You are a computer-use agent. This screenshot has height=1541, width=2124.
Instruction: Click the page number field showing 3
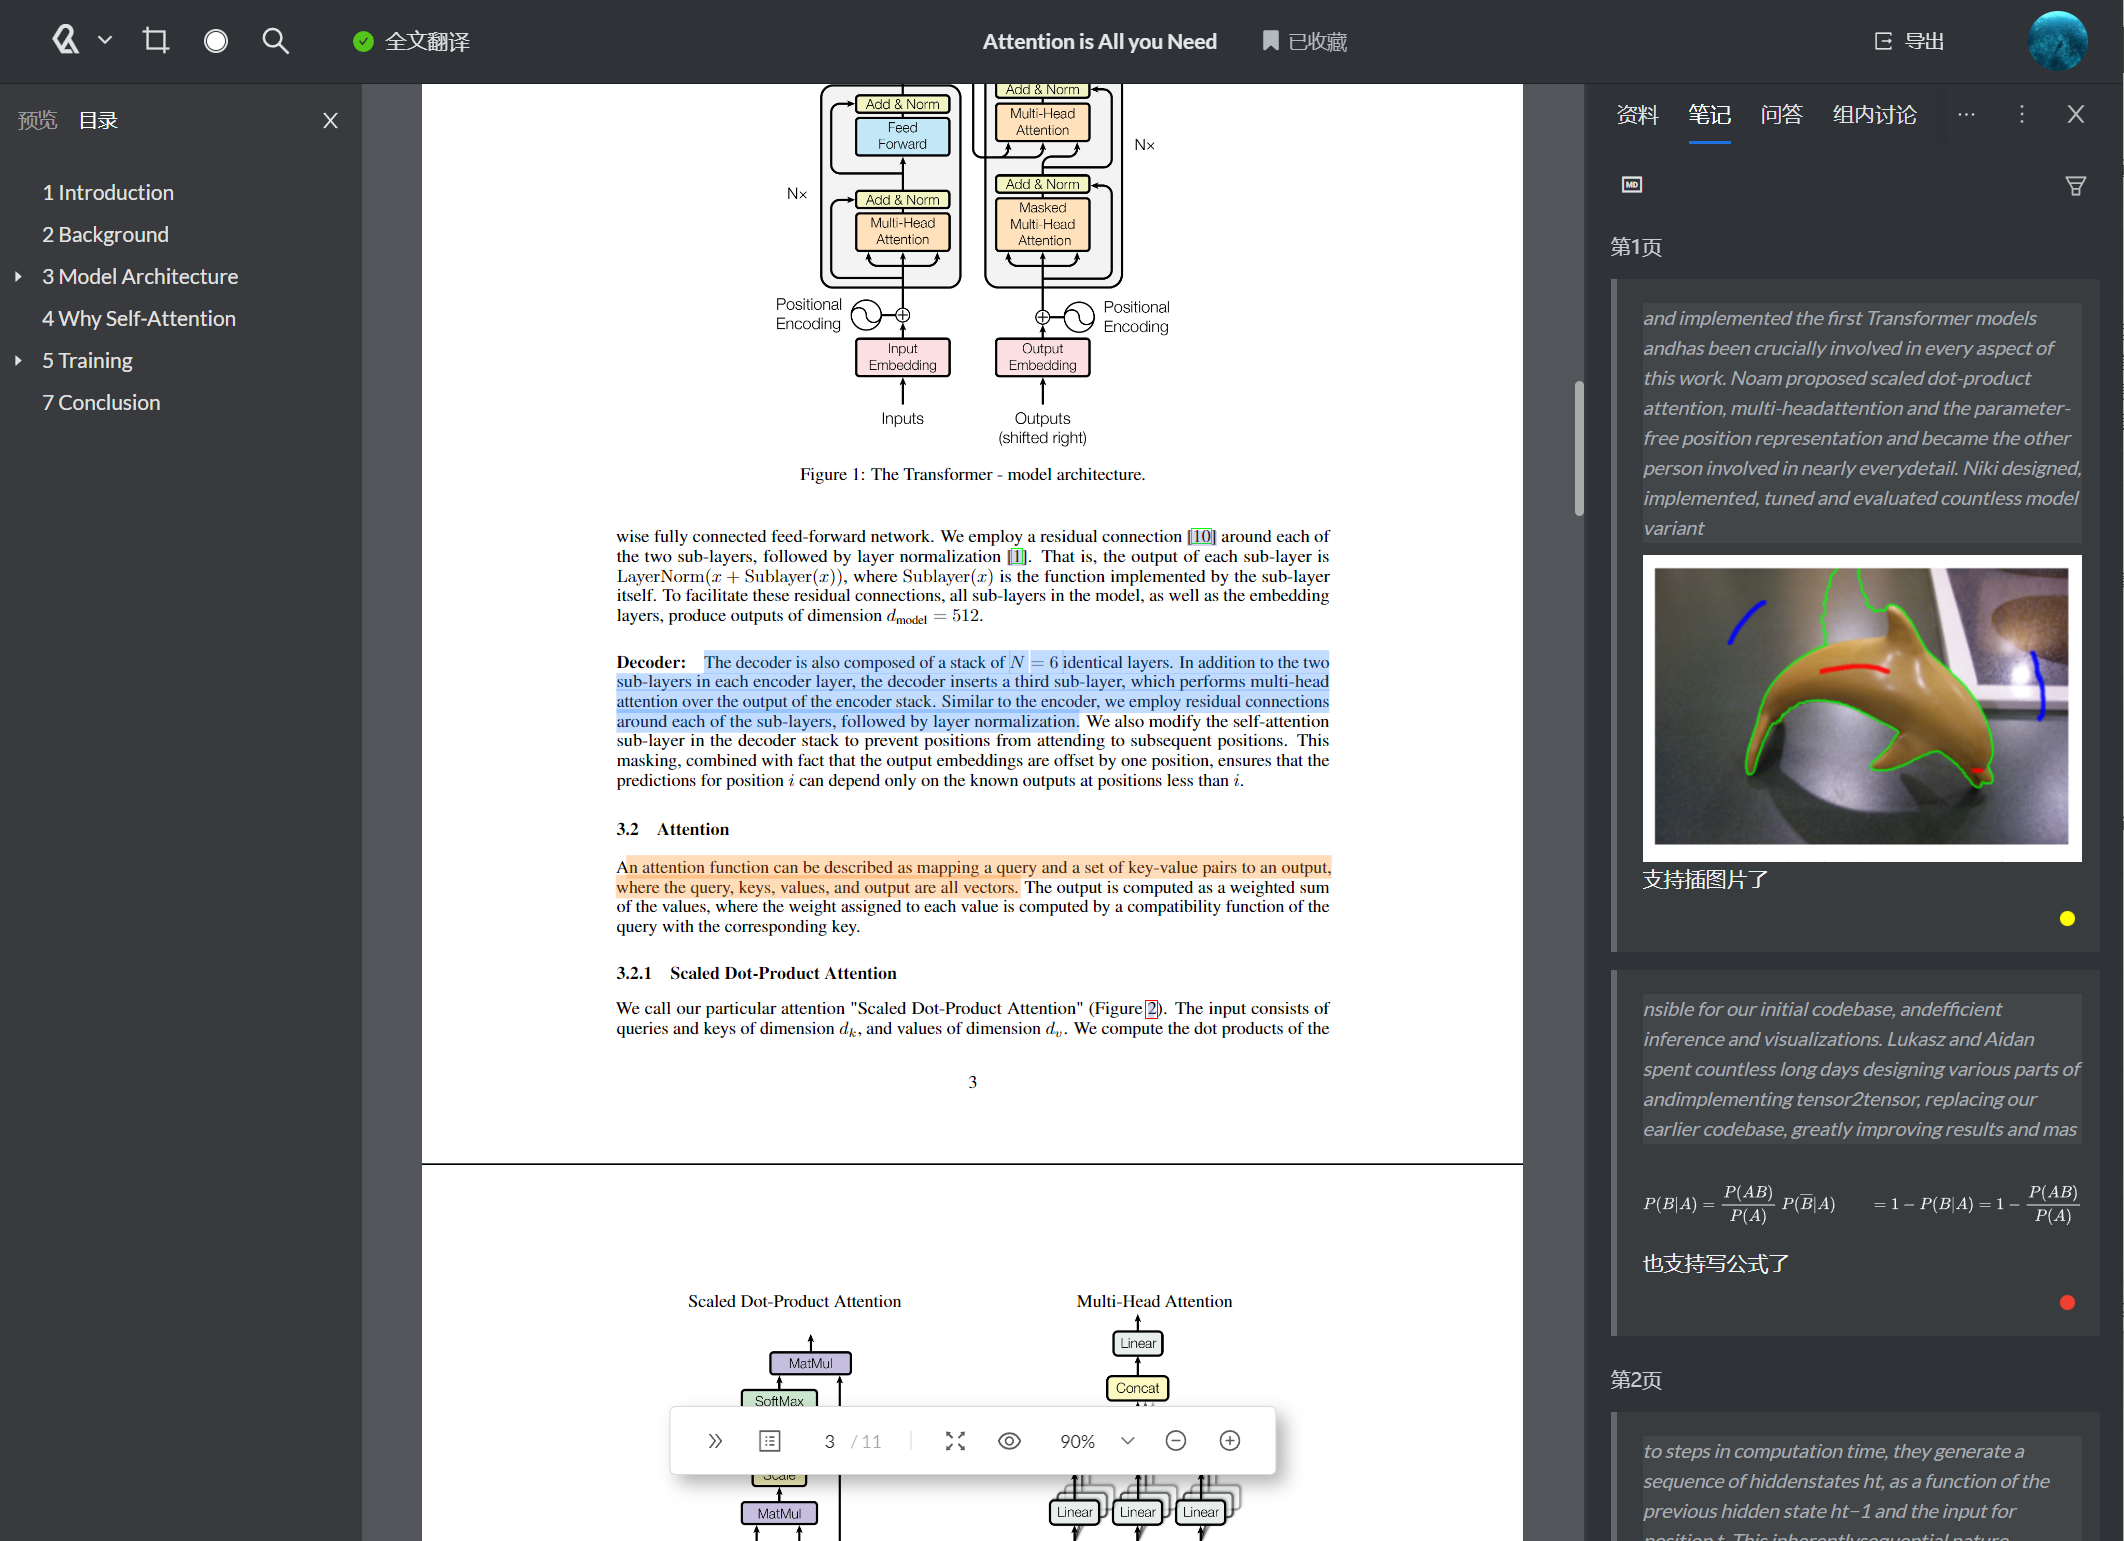pyautogui.click(x=829, y=1441)
